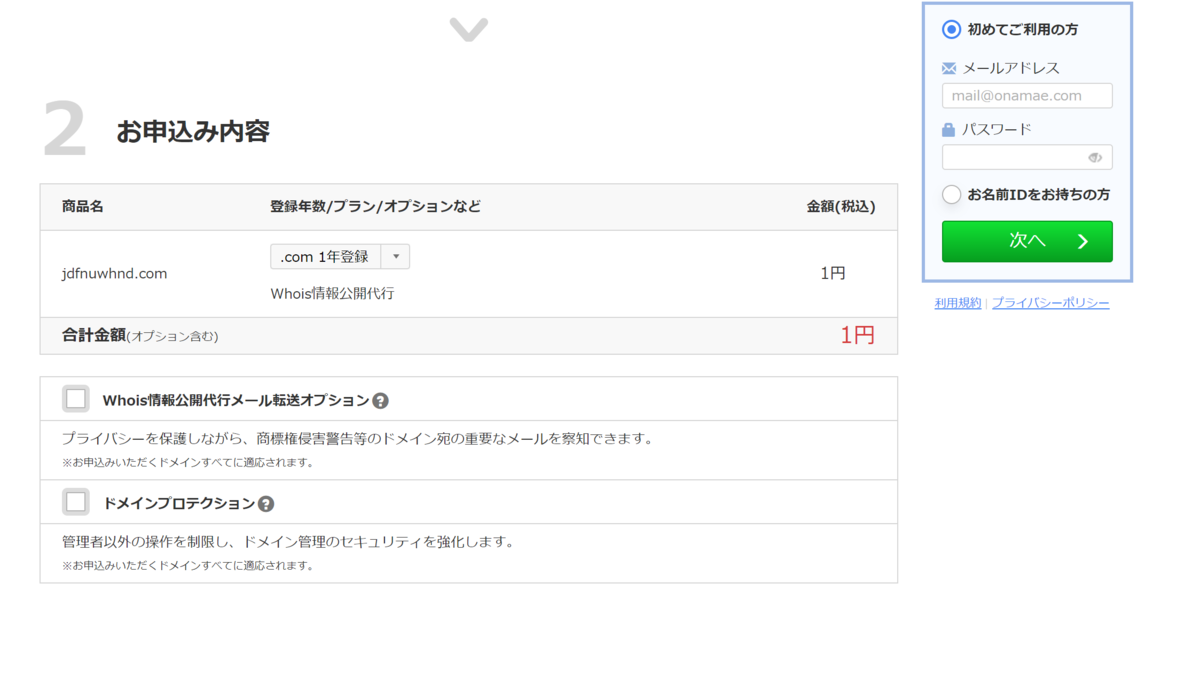Click the lock icon beside パスワード

click(949, 130)
